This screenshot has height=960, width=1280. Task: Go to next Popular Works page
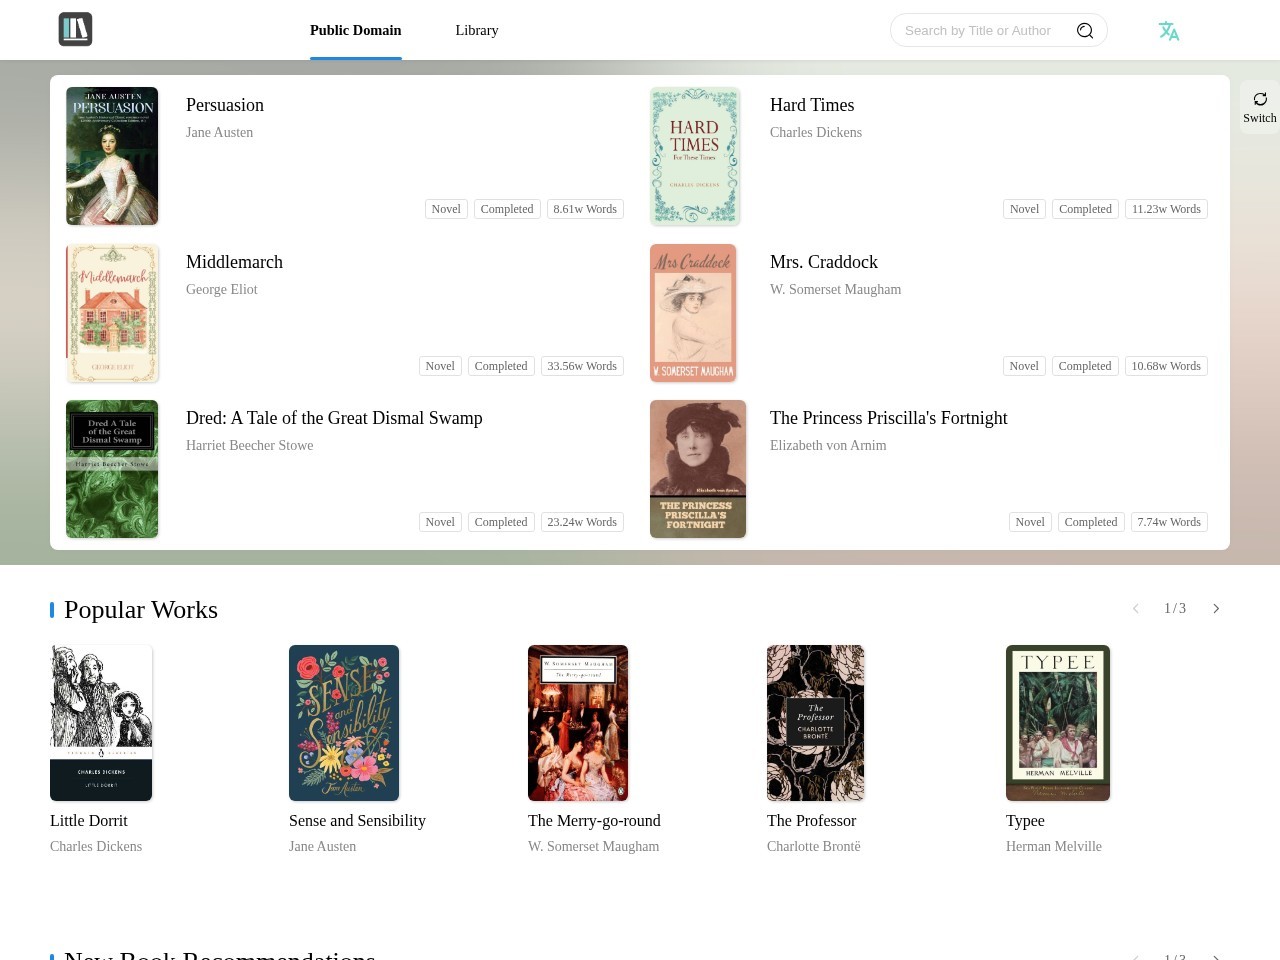1216,608
